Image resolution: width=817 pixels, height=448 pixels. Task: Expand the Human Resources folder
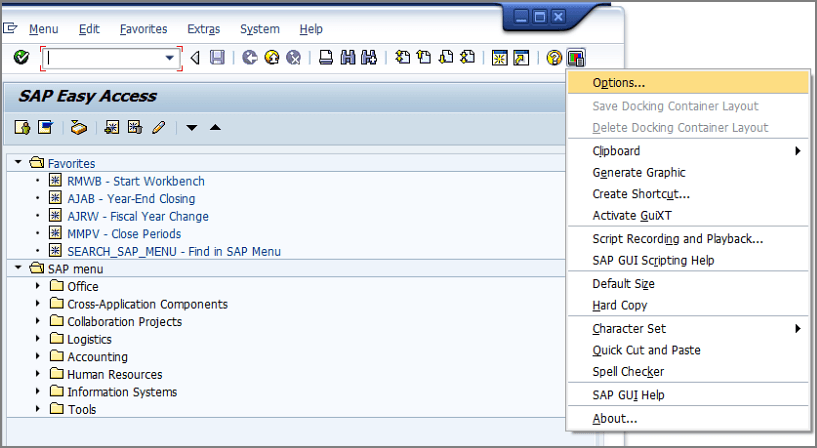(x=38, y=374)
